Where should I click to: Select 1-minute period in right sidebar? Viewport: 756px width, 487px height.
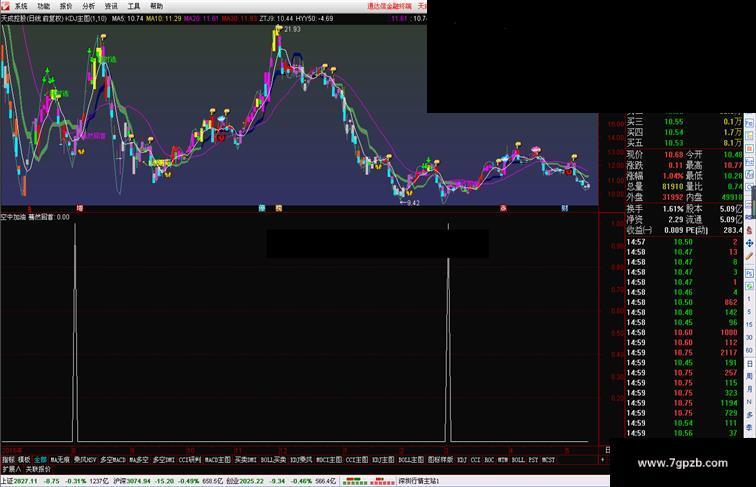(750, 299)
